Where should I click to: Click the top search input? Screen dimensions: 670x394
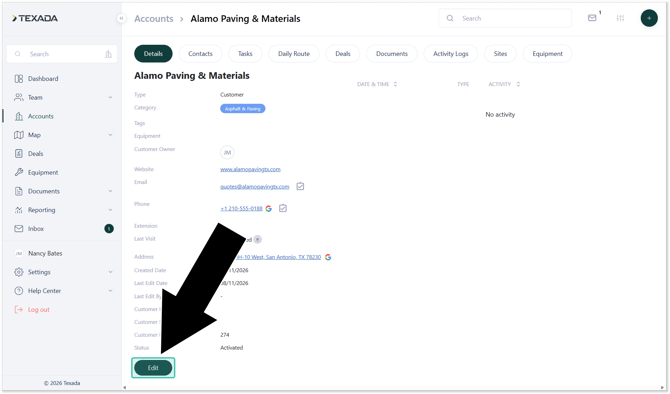(505, 18)
